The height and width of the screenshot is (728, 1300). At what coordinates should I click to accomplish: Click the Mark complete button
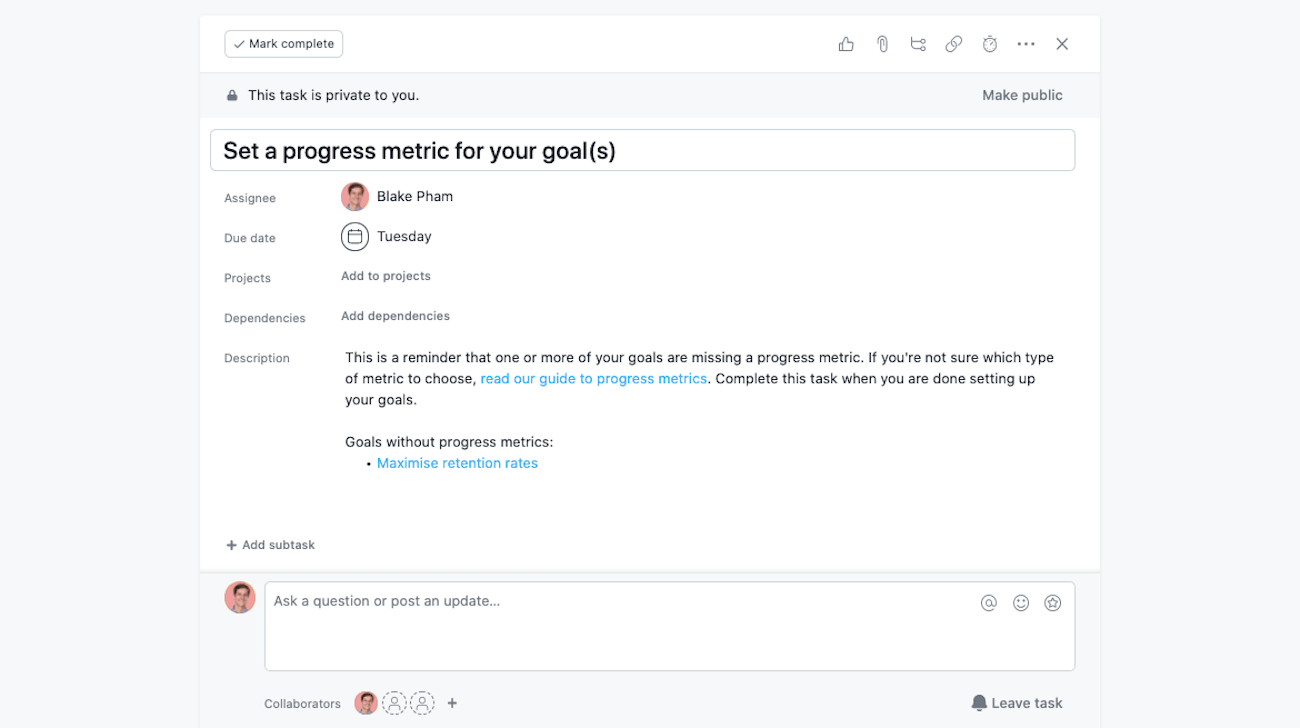[x=284, y=44]
